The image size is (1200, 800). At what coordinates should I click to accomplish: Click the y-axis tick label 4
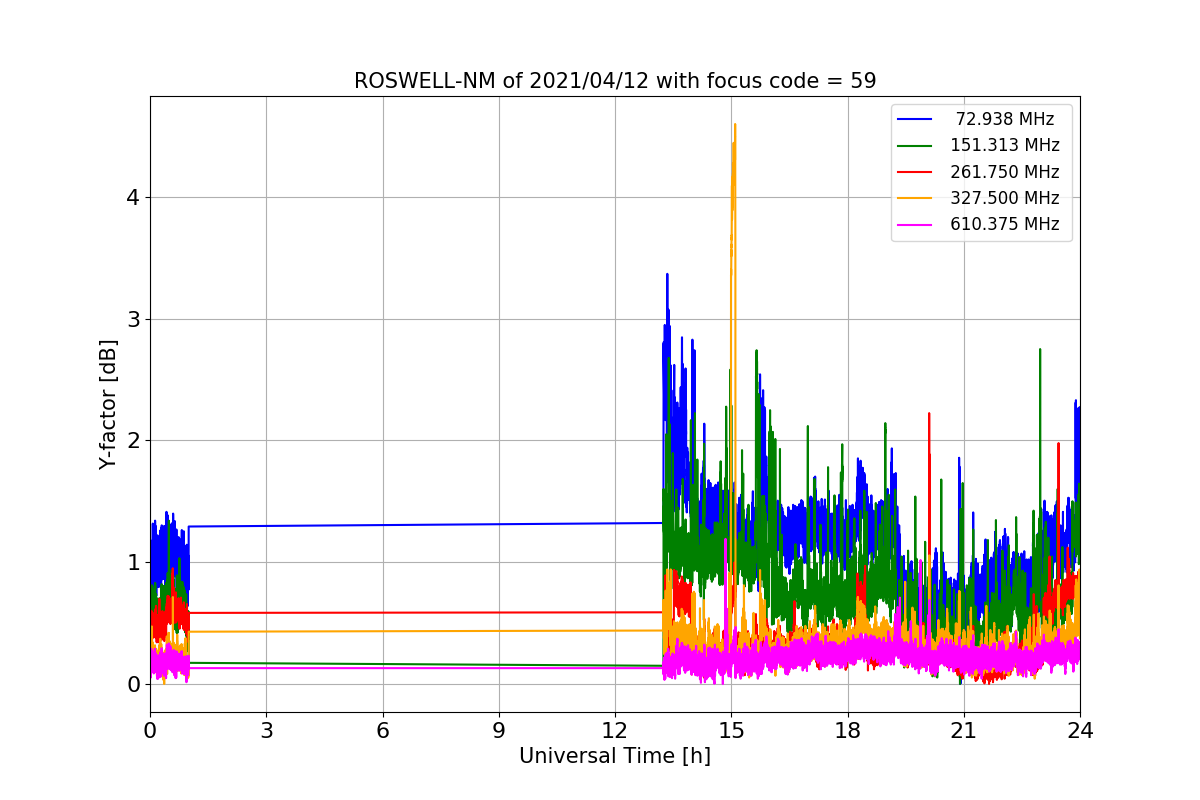(x=133, y=198)
